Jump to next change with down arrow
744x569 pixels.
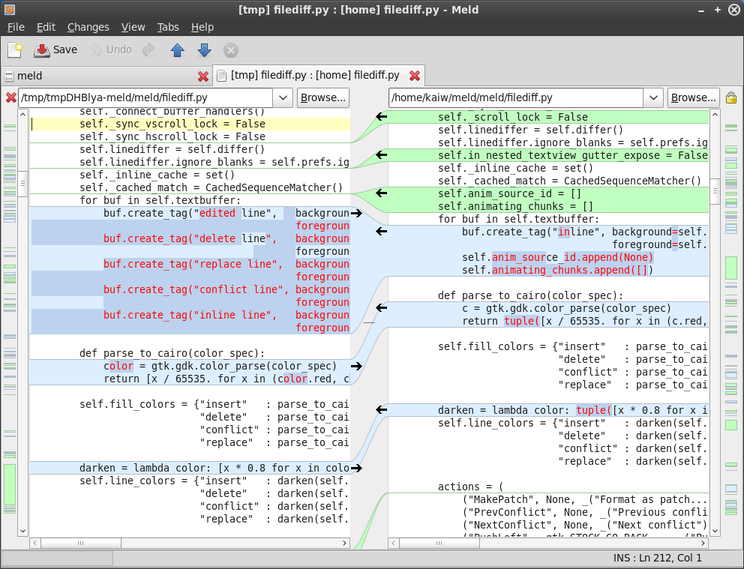coord(204,49)
